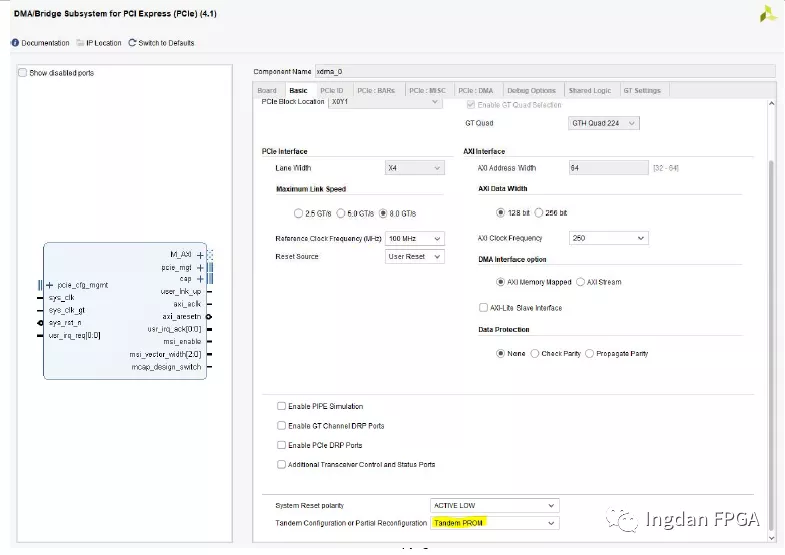Screen dimensions: 785x555
Task: Enable GT Channel DRP Ports checkbox
Action: (x=281, y=426)
